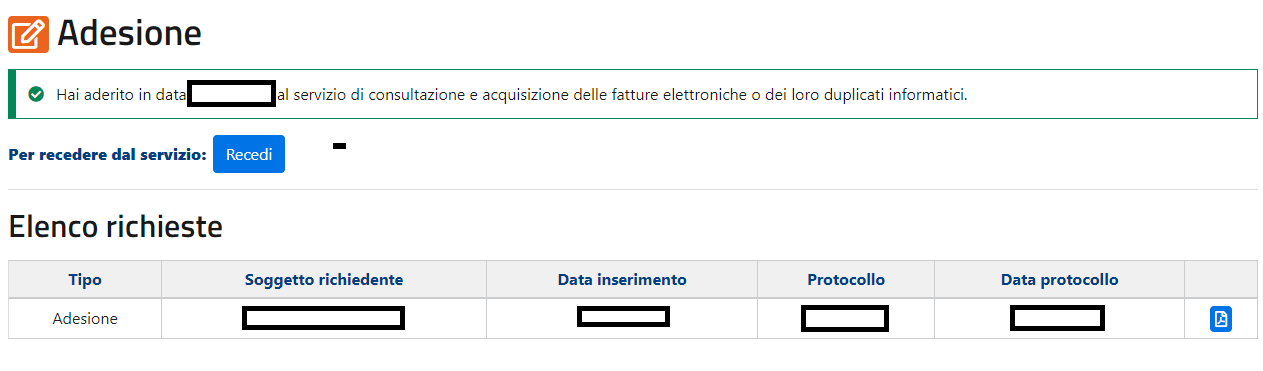Click the redacted Data inserimento cell value

tap(623, 317)
